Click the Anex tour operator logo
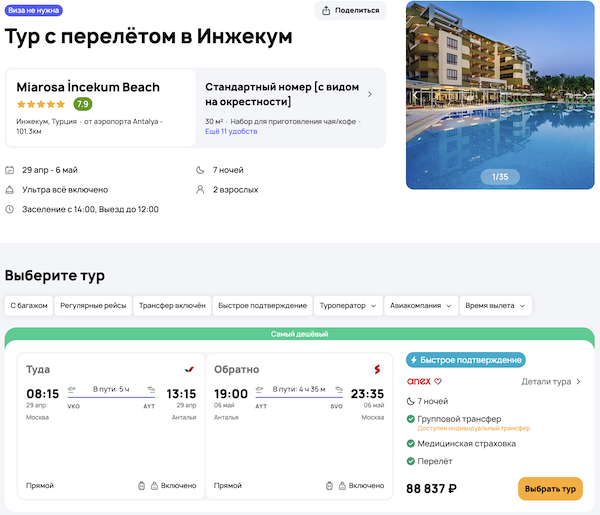Screen dimensions: 600x515 coord(425,381)
